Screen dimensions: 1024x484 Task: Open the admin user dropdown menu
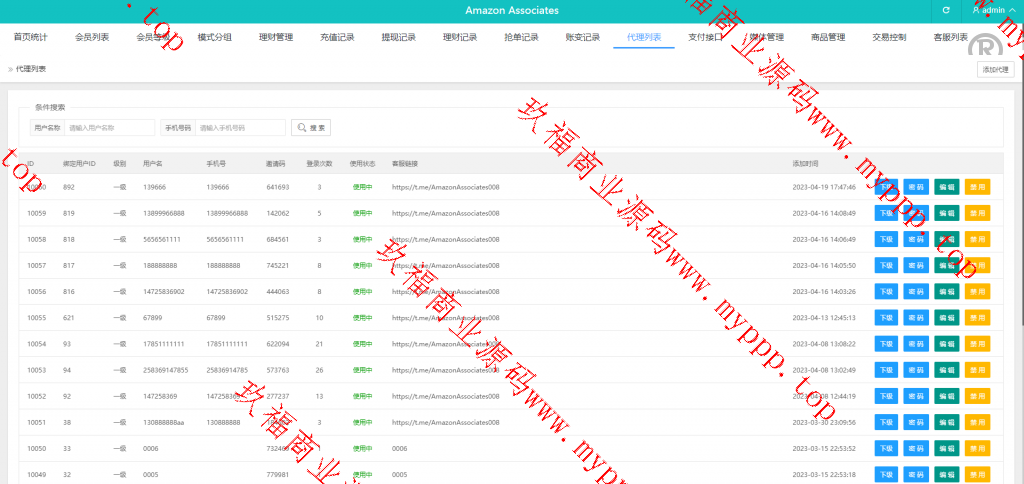pos(989,10)
